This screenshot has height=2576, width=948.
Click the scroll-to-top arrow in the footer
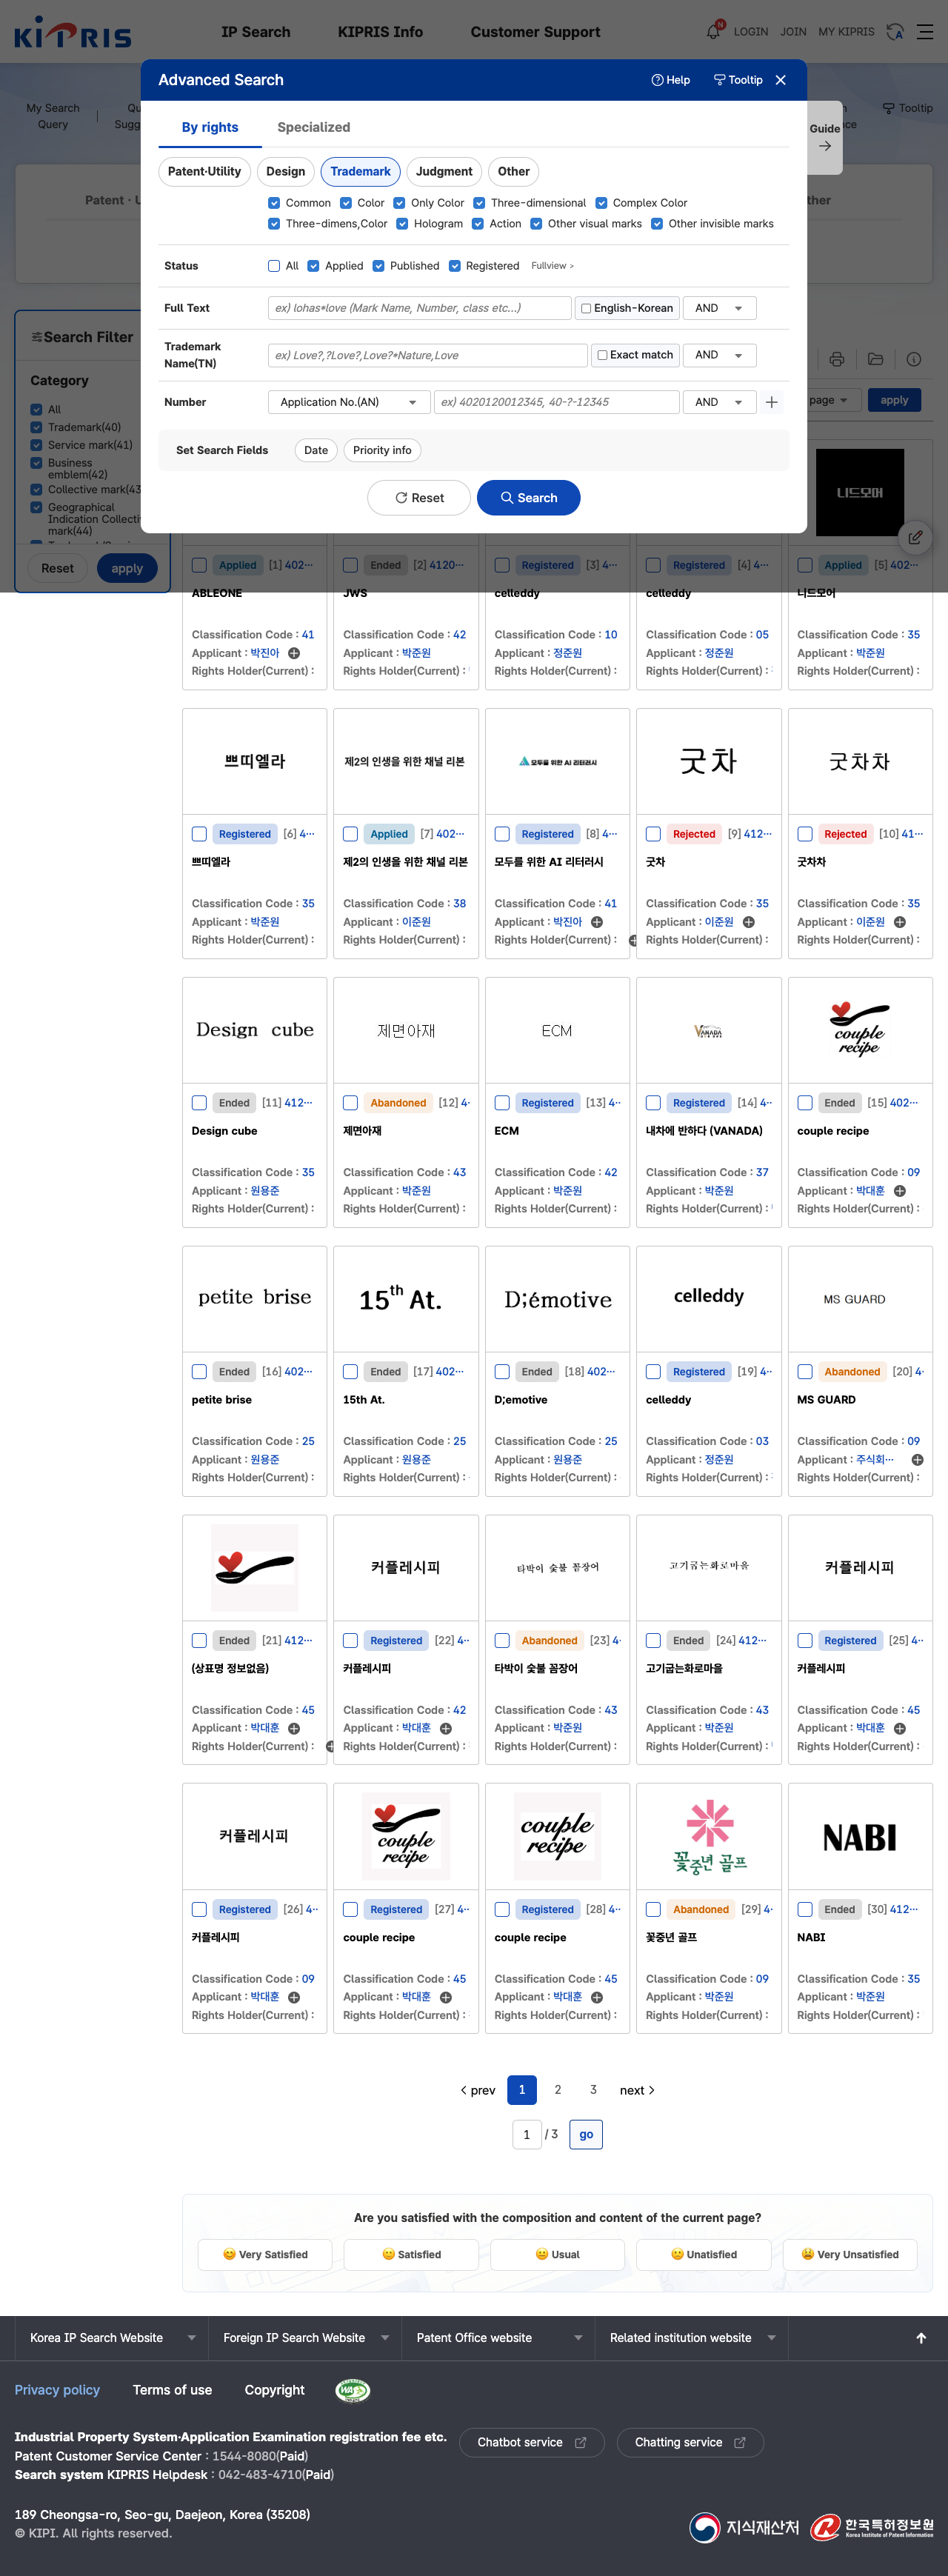pyautogui.click(x=921, y=2337)
